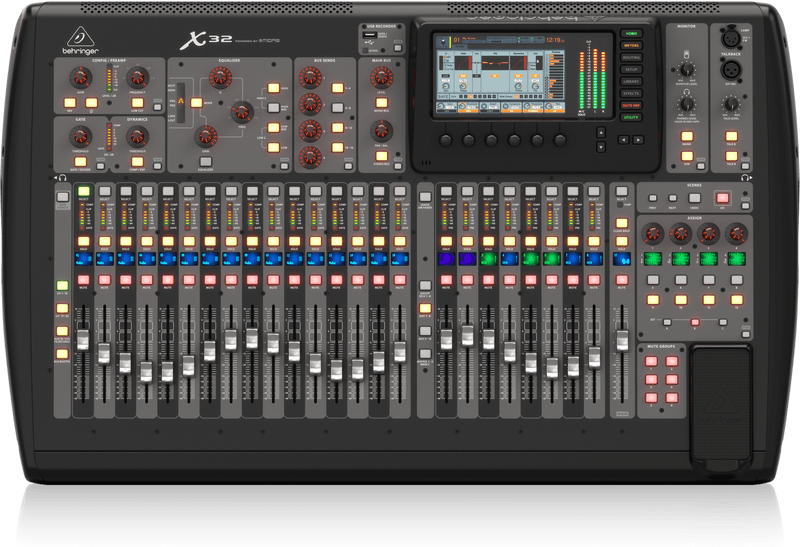Screen dimensions: 800x547
Task: Toggle the phase invert (Ø) button
Action: 93,102
